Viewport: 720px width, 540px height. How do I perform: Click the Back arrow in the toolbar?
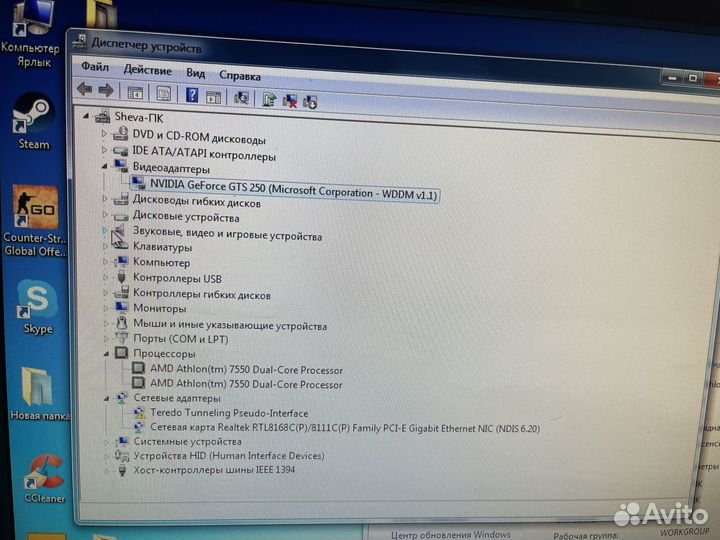[x=86, y=93]
